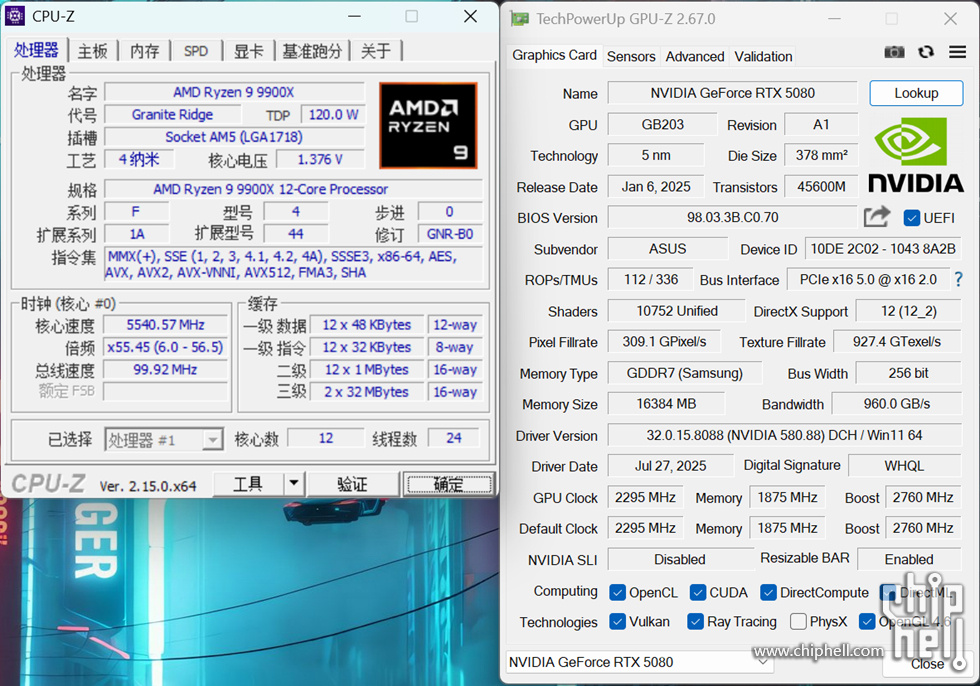Open the Graphics Card tab in GPU-Z
This screenshot has width=980, height=686.
click(x=554, y=55)
